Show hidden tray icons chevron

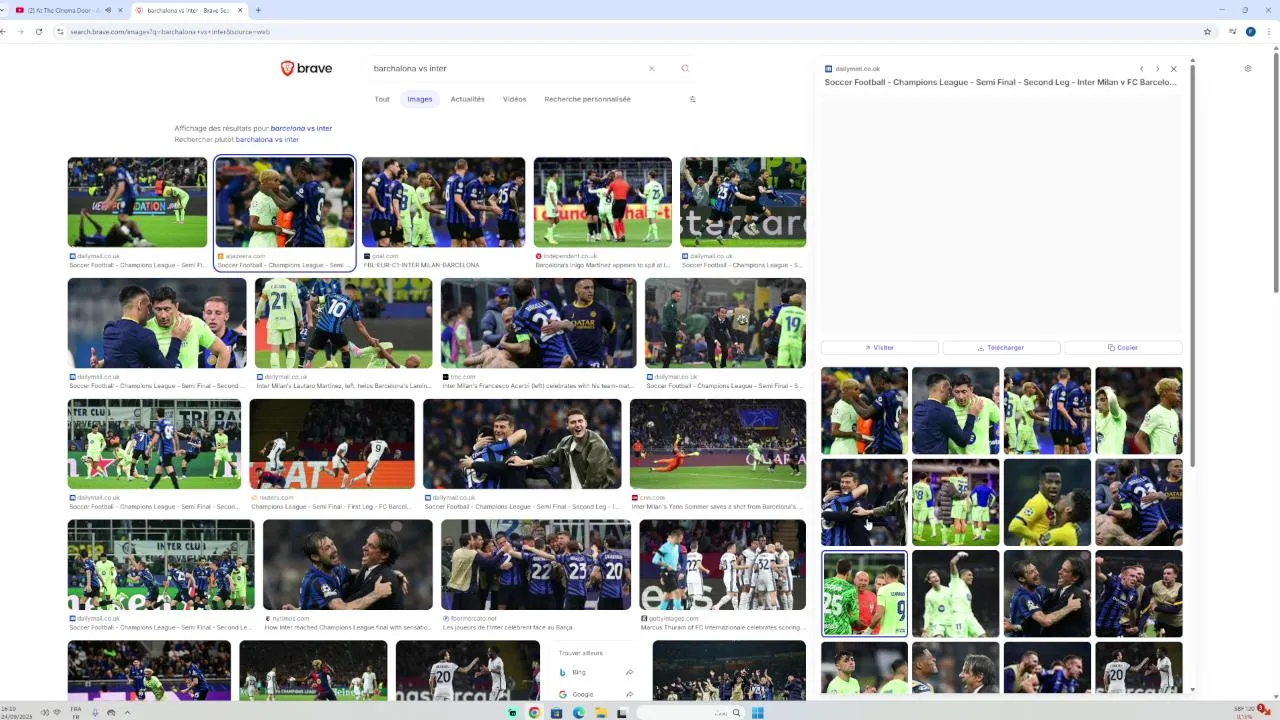coord(127,713)
